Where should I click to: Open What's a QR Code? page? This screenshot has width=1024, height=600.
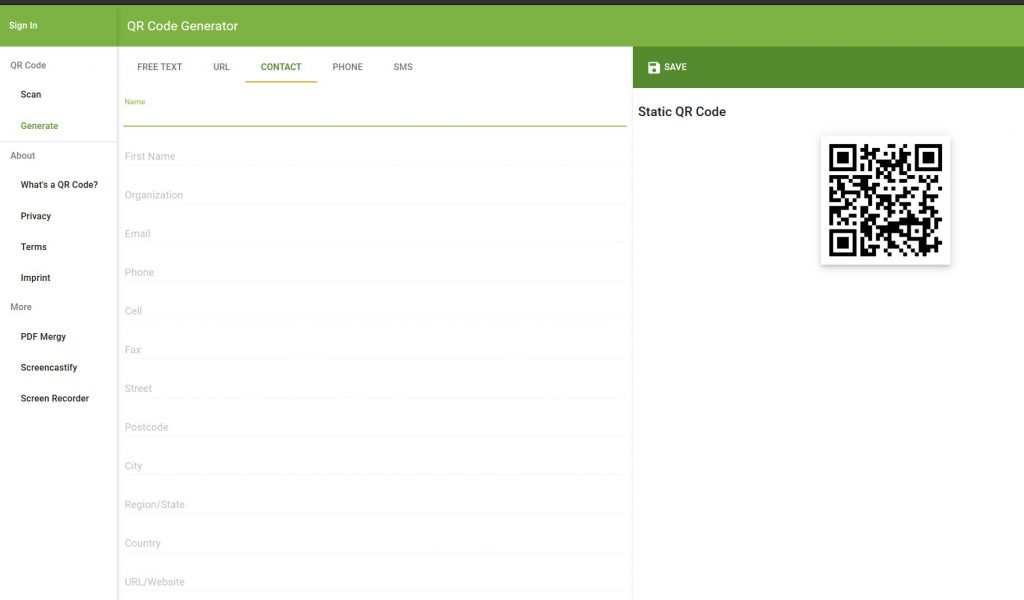click(x=59, y=185)
